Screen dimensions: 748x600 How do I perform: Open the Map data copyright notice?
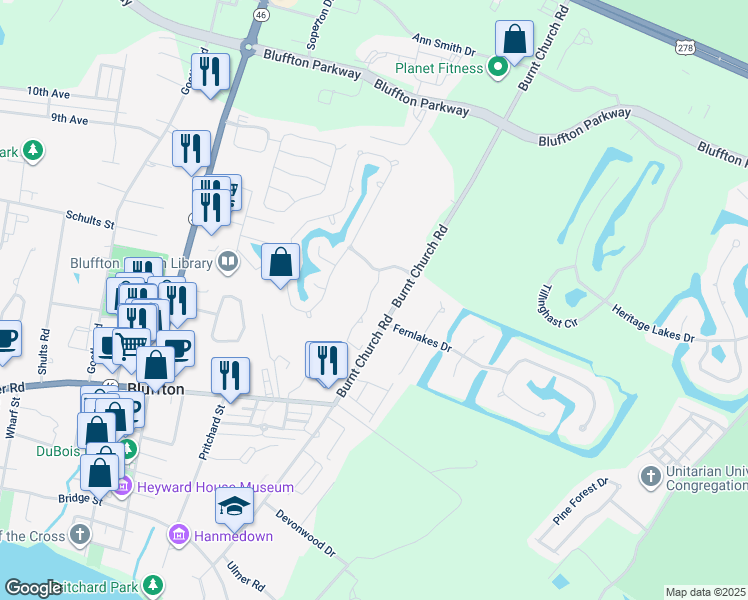point(706,592)
